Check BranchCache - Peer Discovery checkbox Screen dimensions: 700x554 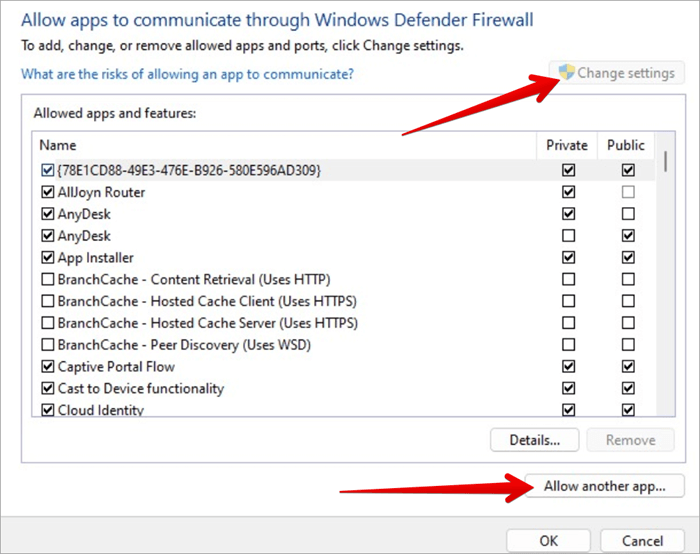pos(48,345)
